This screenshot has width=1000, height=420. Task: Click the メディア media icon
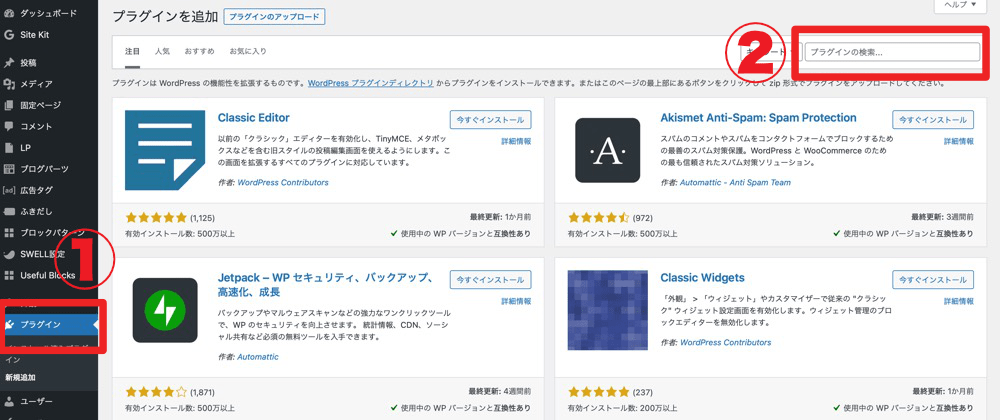[9, 83]
